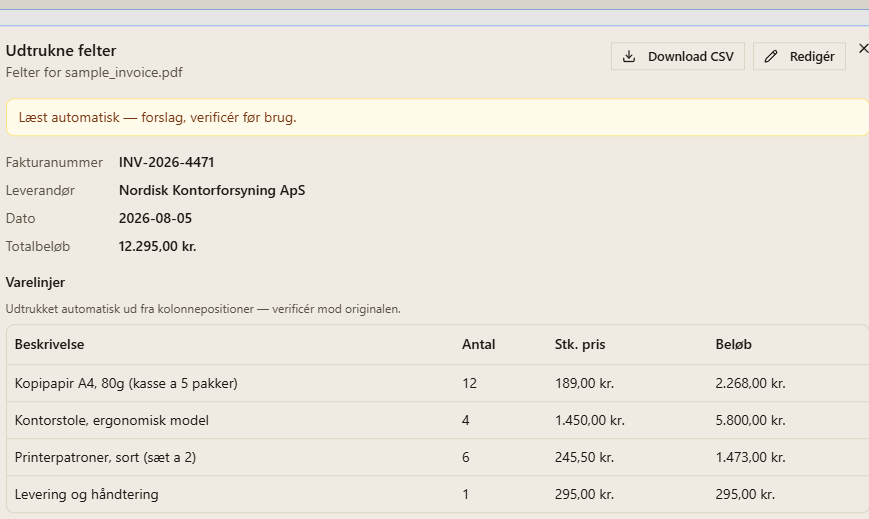Close the Udtrukne felter panel
869x519 pixels.
pyautogui.click(x=863, y=49)
